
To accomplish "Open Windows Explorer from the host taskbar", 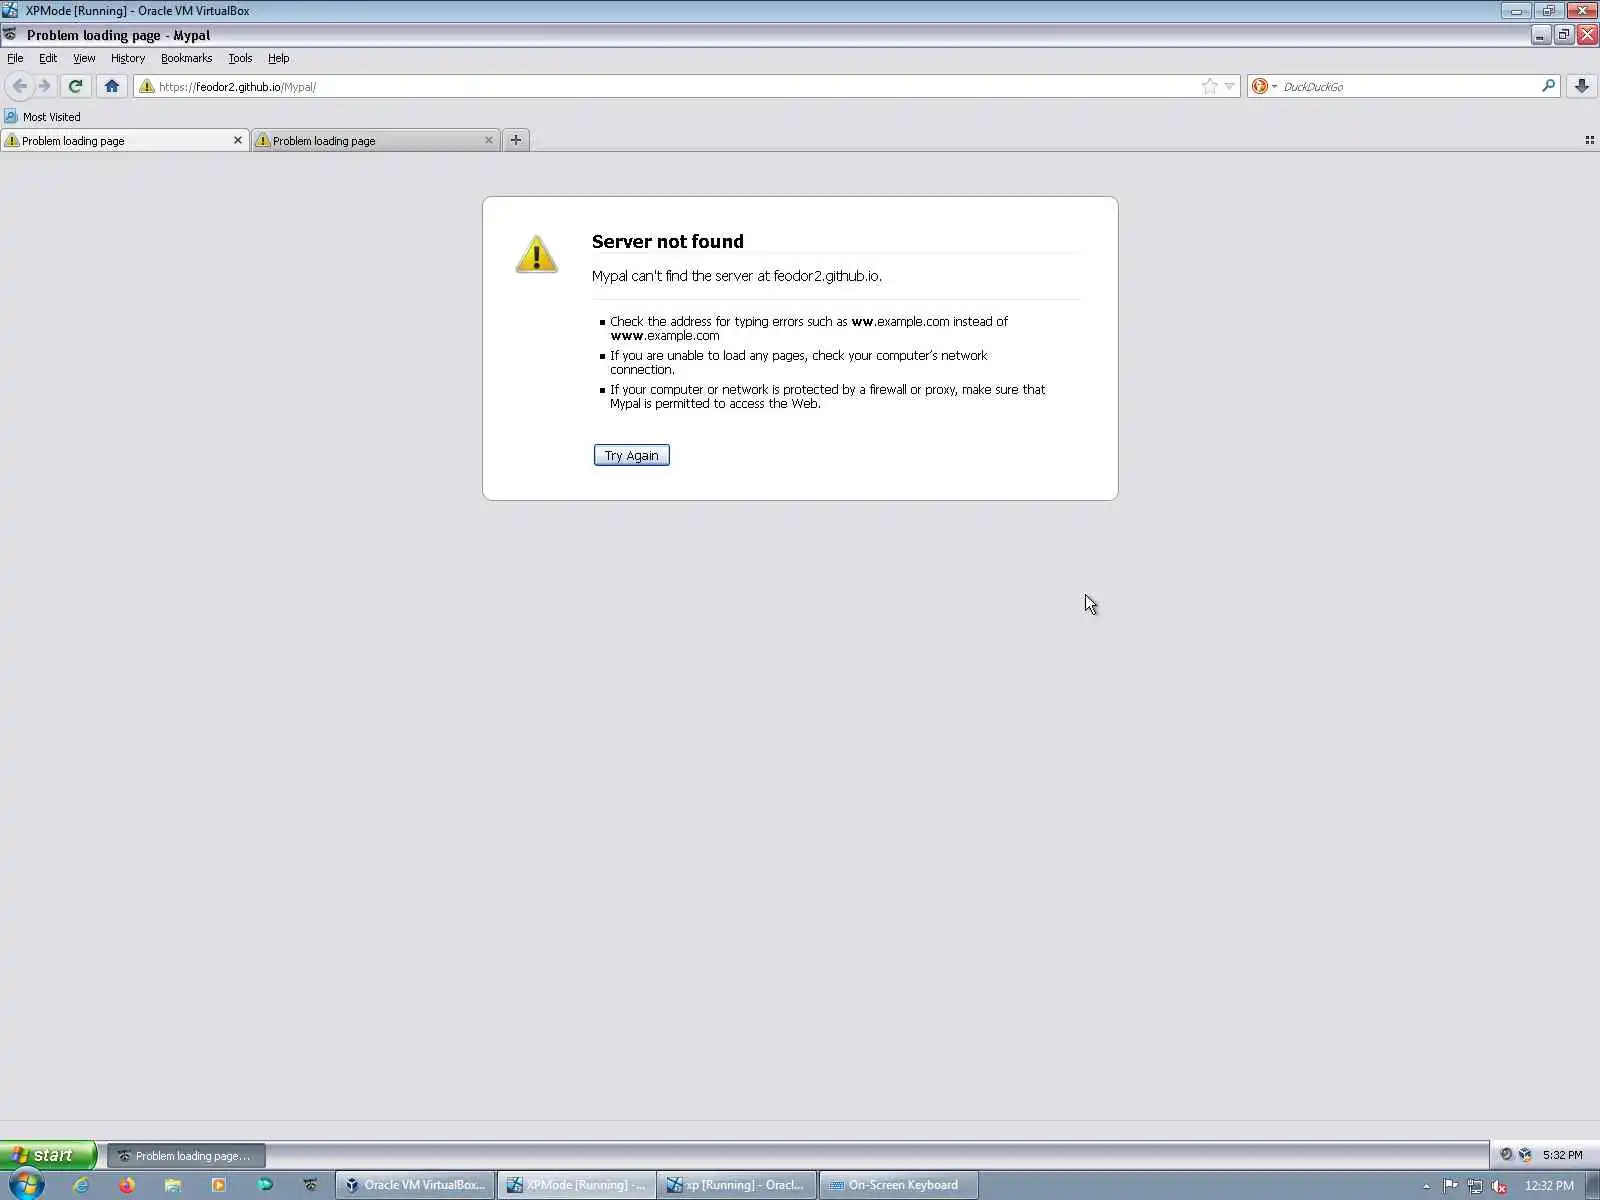I will coord(173,1185).
